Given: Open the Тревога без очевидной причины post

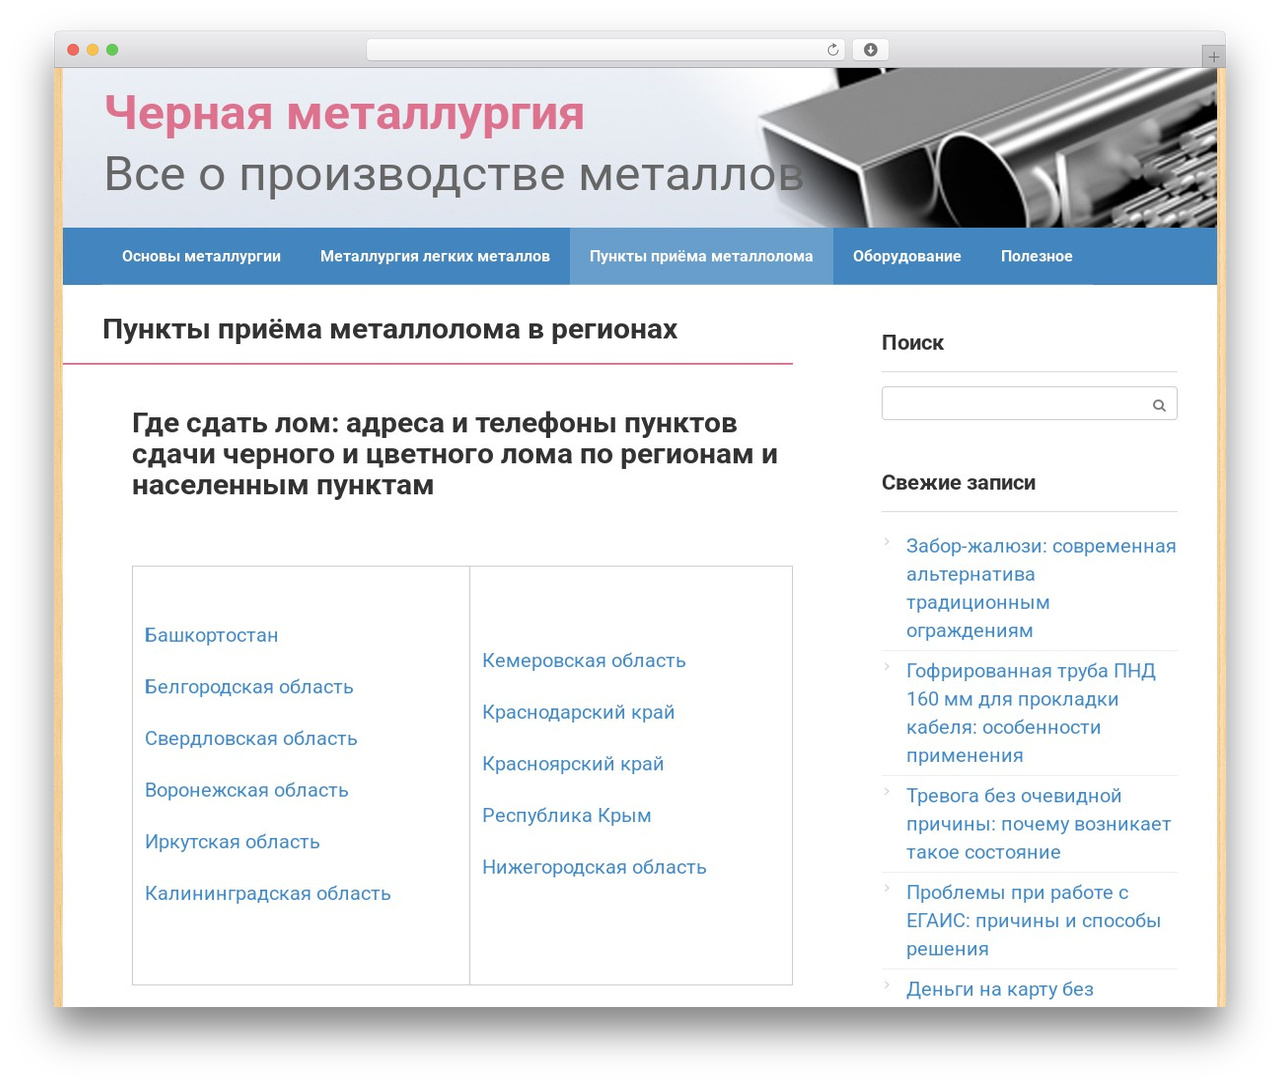Looking at the screenshot, I should pos(1038,824).
